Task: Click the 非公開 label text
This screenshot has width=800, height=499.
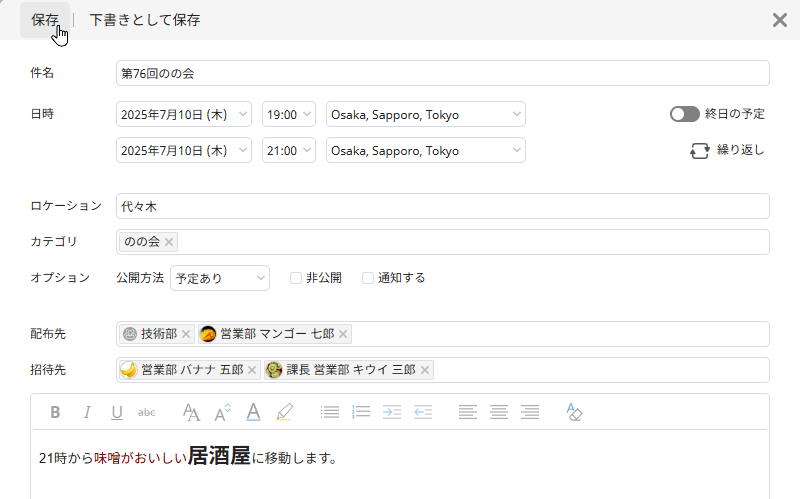Action: (x=324, y=278)
